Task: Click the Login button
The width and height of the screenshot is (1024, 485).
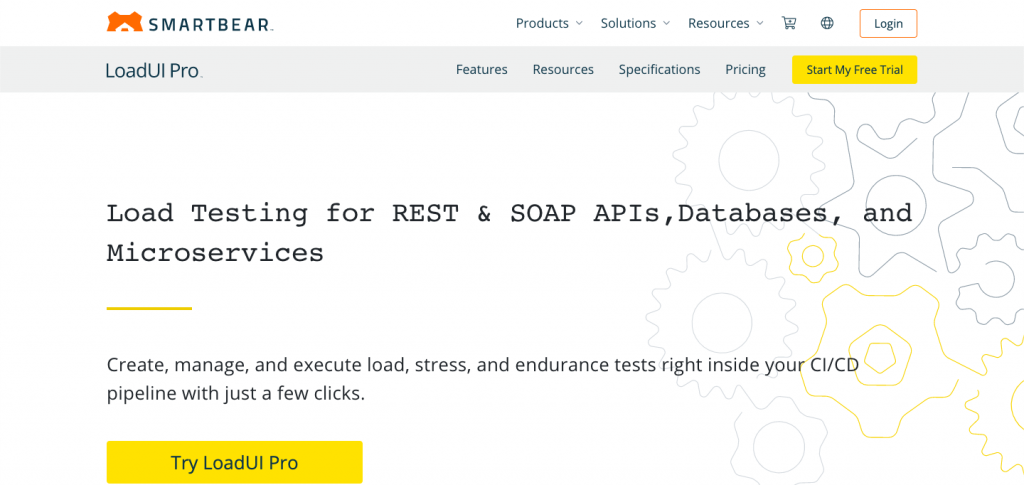Action: 888,23
